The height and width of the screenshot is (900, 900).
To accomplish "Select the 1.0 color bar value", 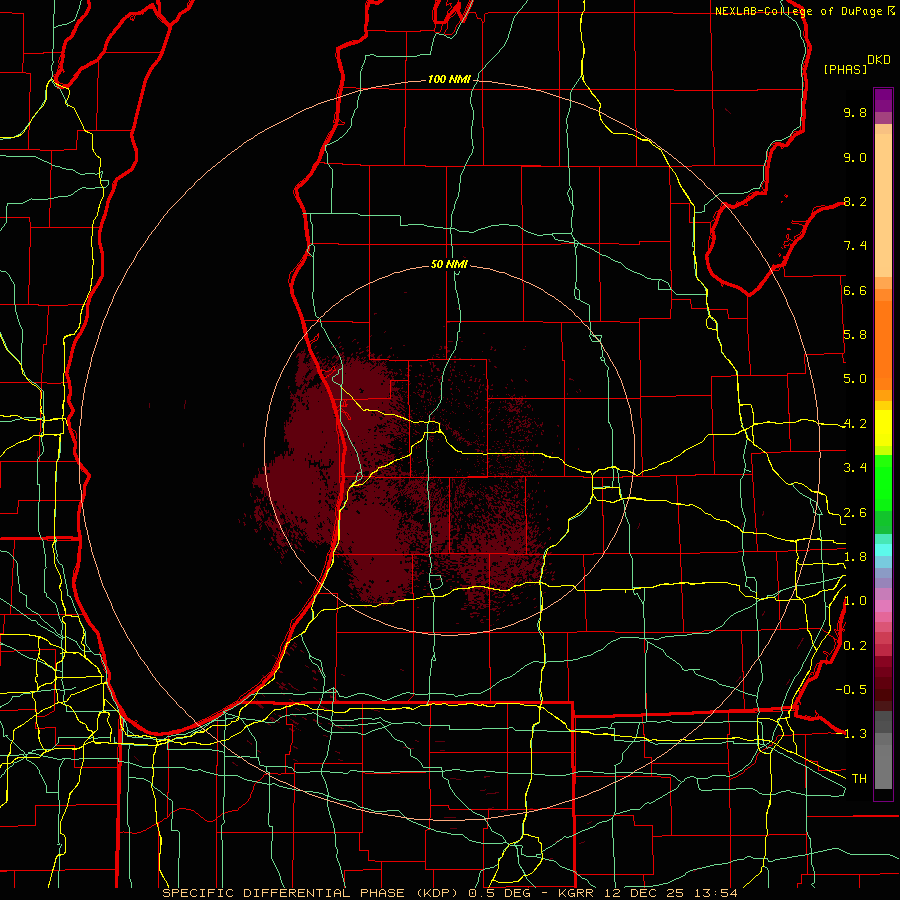I will 855,601.
